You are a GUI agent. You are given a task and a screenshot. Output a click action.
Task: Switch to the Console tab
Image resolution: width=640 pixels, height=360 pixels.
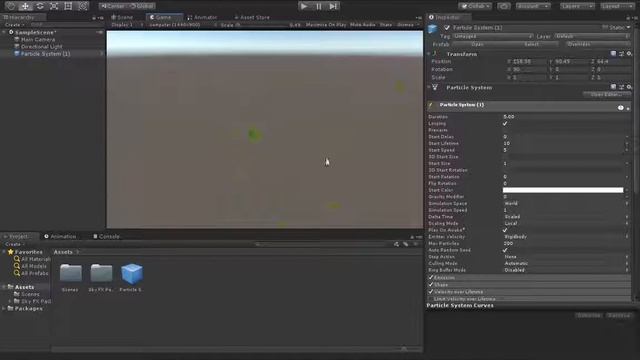pos(107,236)
